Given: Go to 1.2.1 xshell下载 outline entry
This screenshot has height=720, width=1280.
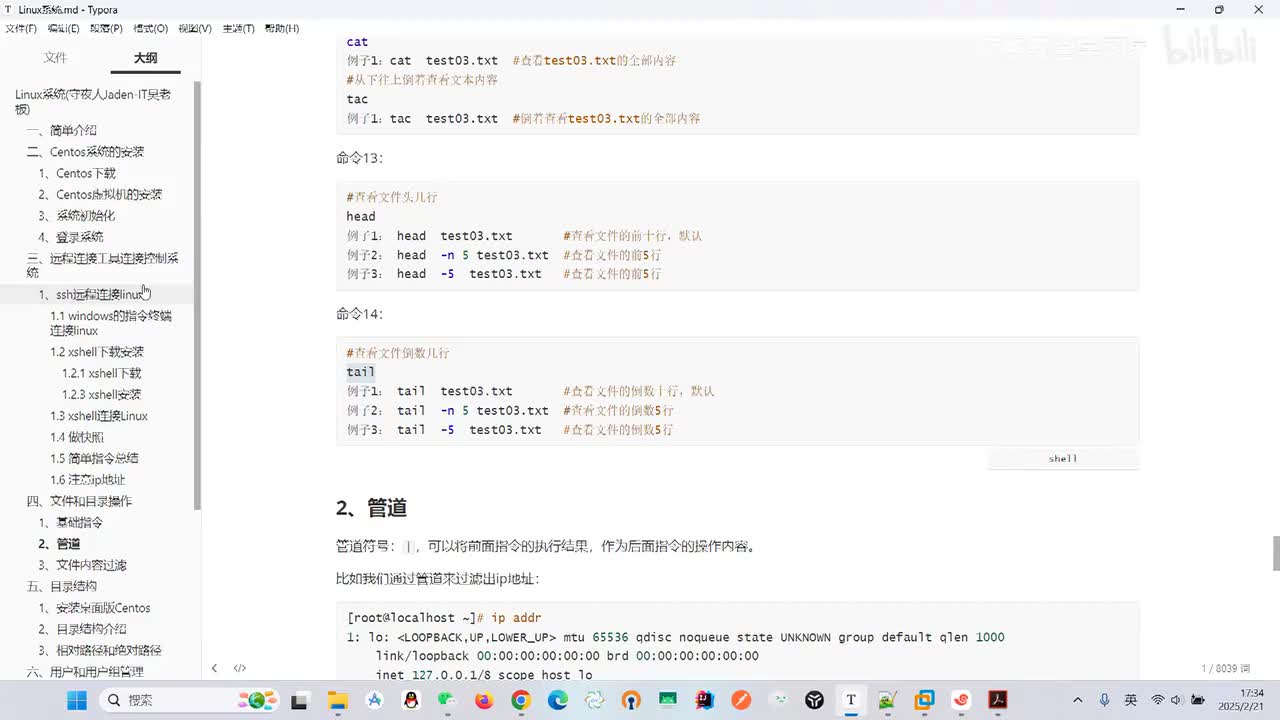Looking at the screenshot, I should [102, 373].
